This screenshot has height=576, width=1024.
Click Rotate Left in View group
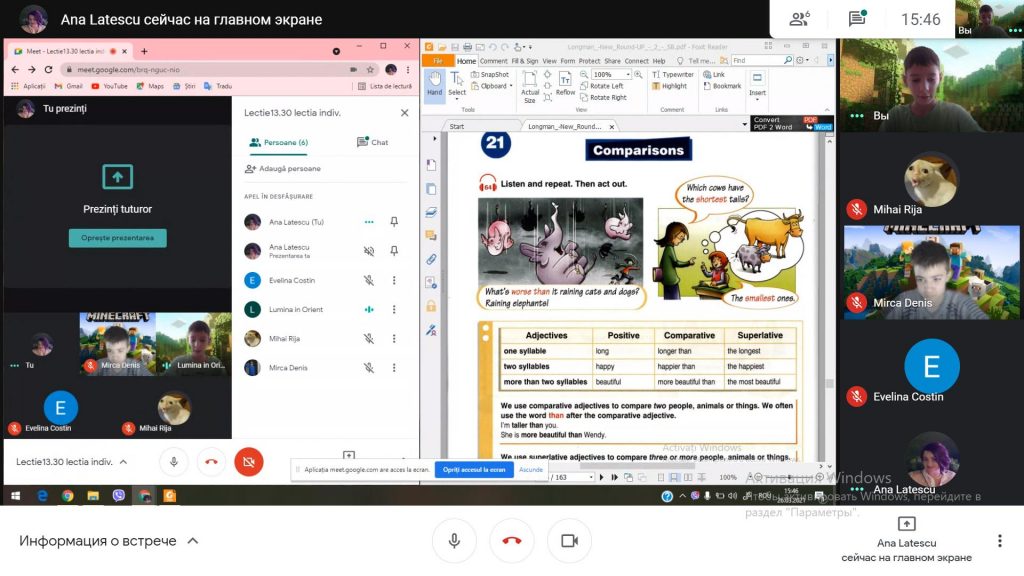coord(602,86)
